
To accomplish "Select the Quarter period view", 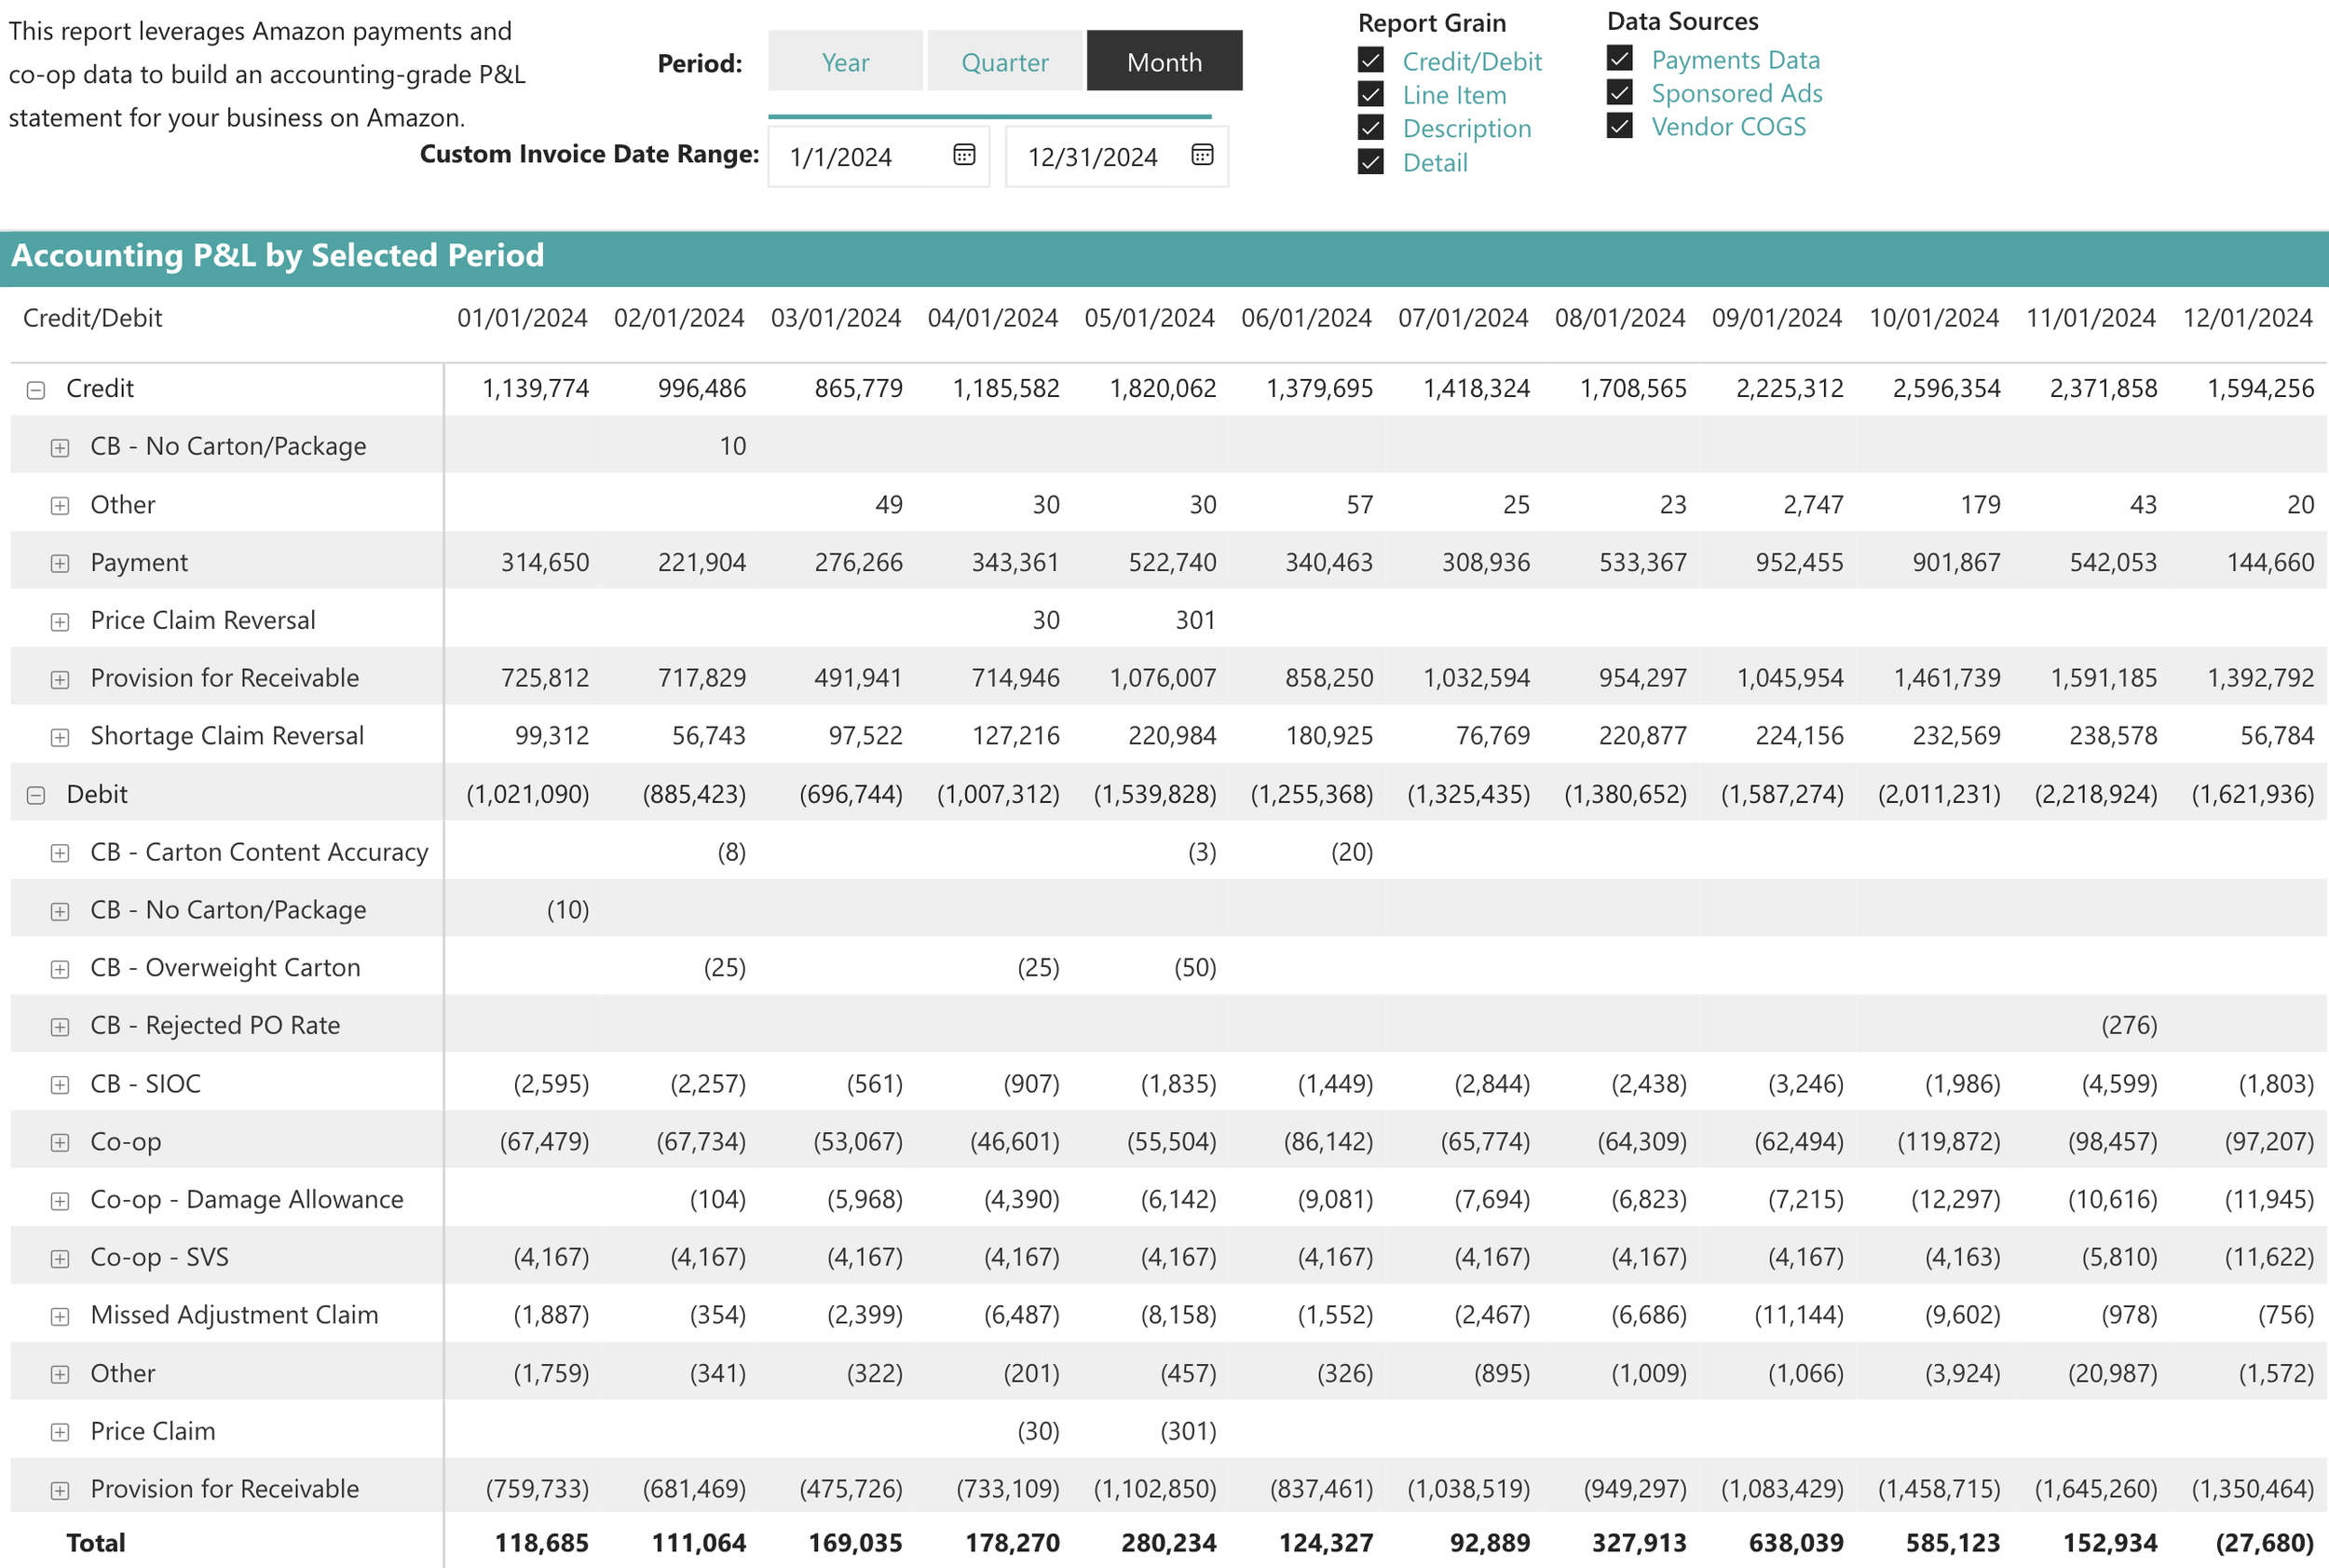I will [x=1005, y=61].
